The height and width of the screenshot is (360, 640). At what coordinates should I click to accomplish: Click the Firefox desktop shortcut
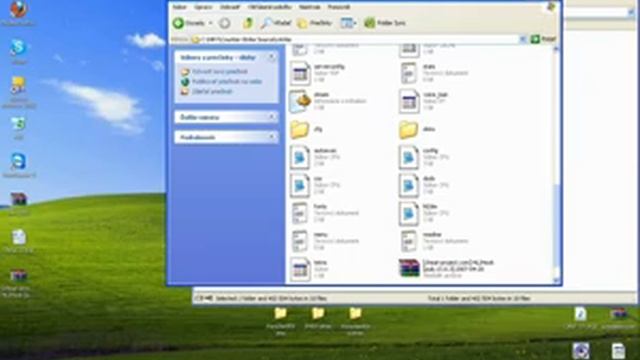[x=18, y=9]
